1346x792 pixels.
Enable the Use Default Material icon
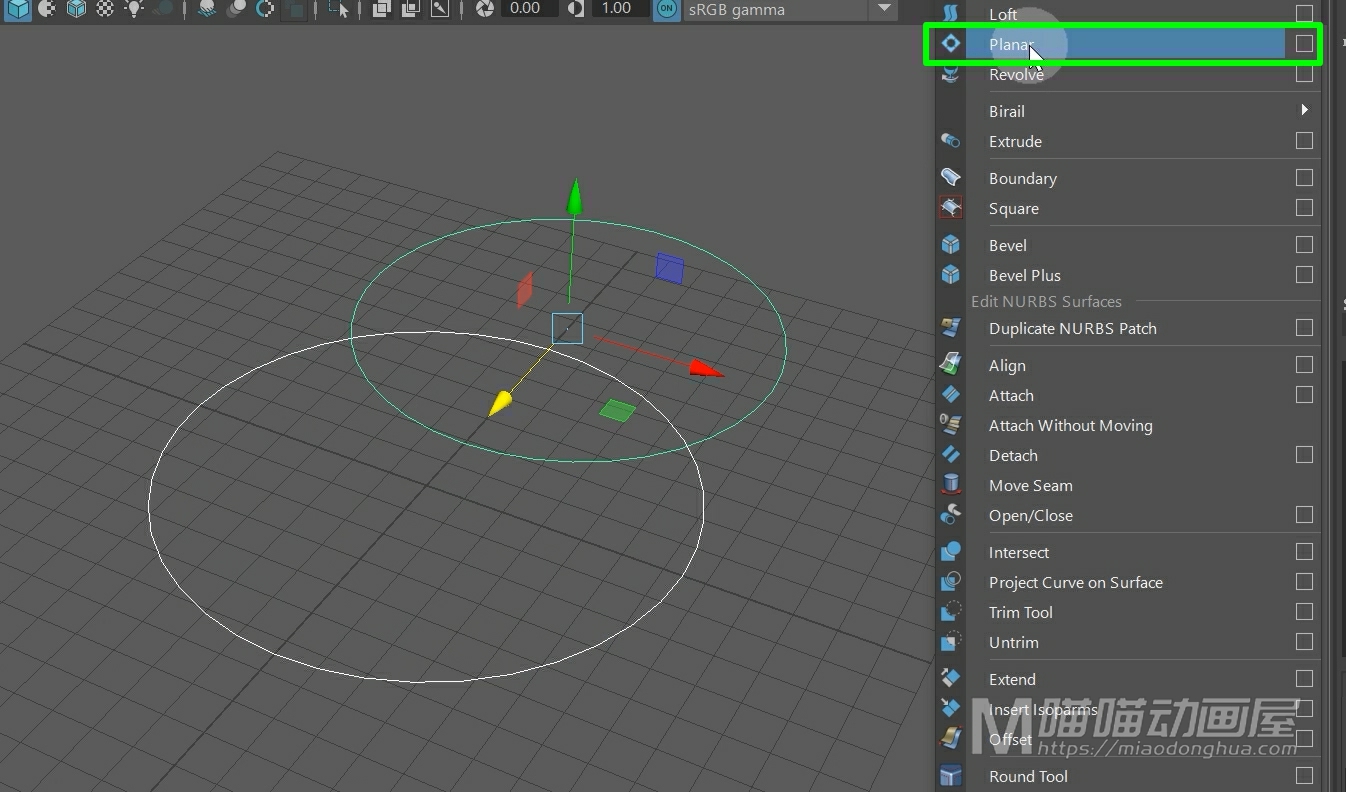(x=47, y=9)
